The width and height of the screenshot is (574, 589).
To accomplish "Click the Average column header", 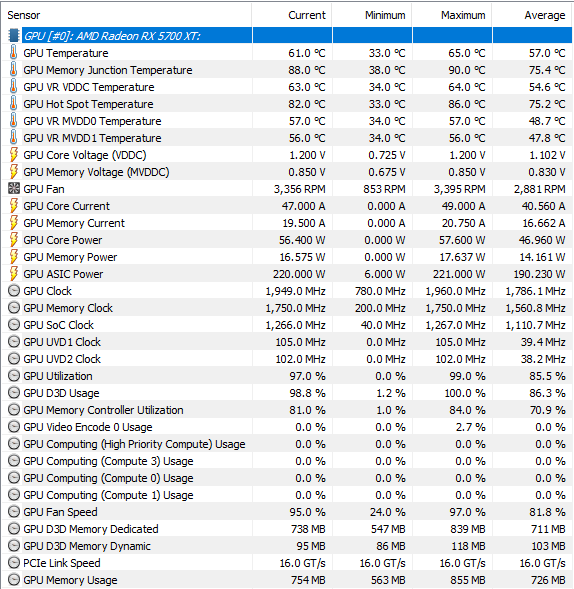I will [x=532, y=15].
